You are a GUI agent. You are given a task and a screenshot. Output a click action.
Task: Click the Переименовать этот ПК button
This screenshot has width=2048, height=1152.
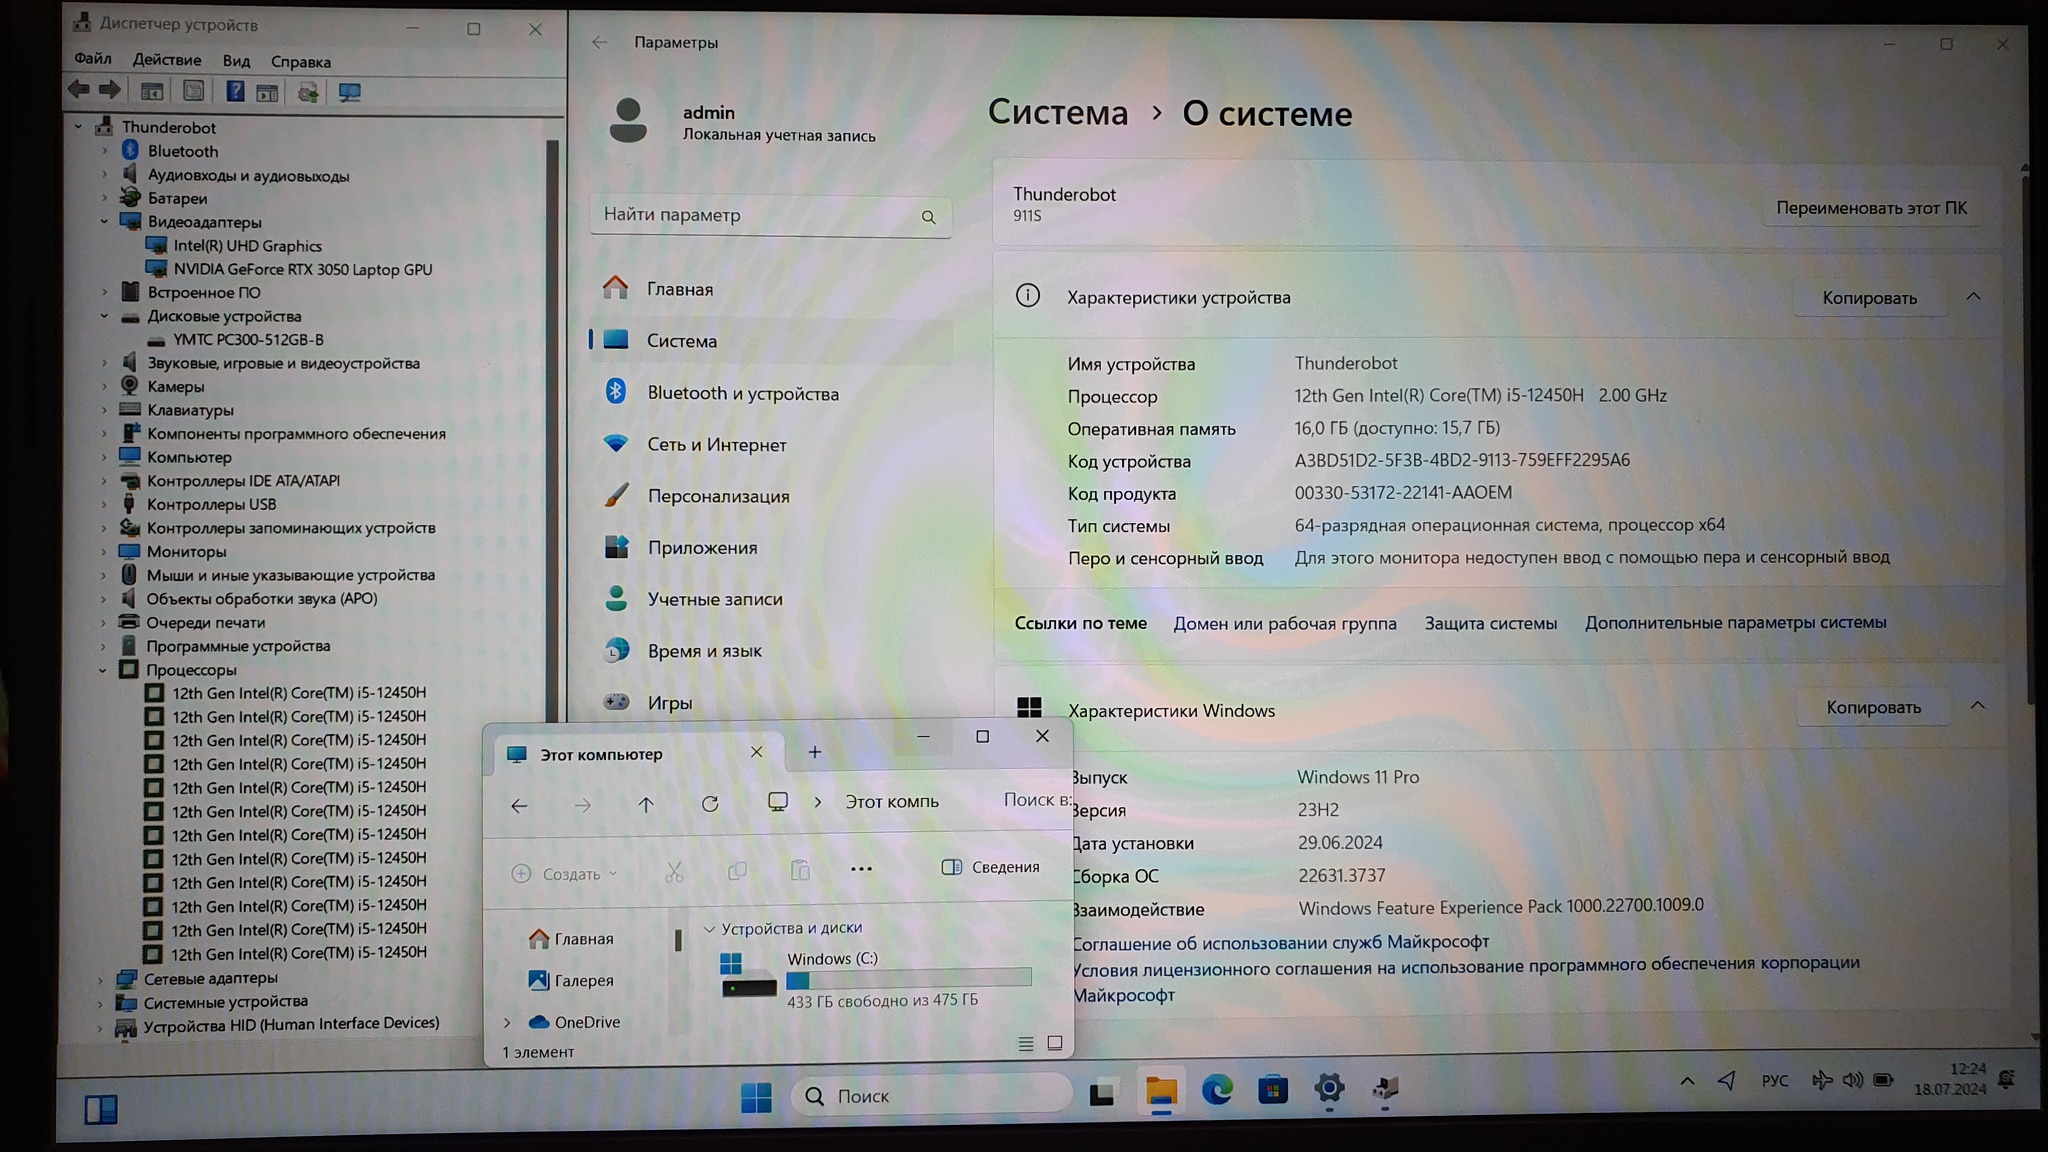click(x=1870, y=208)
